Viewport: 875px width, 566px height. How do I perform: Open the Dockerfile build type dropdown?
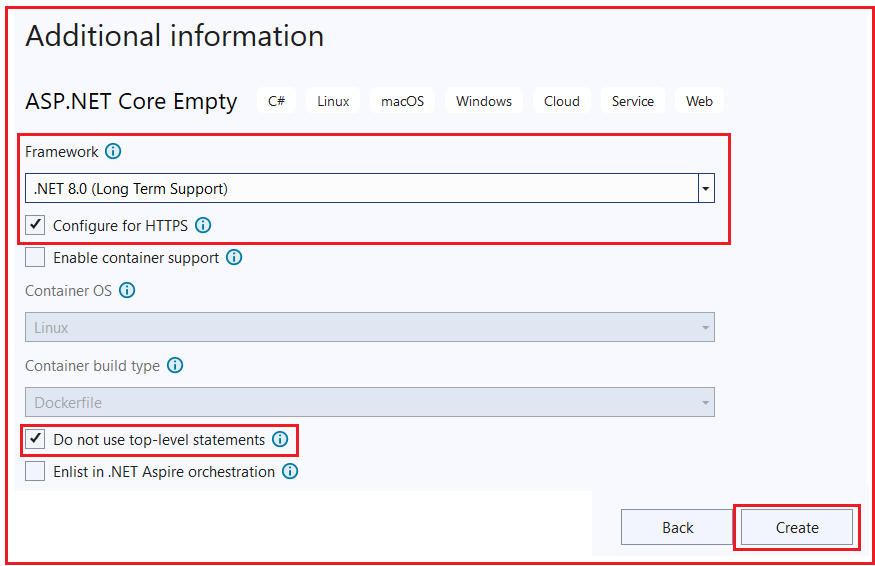(370, 402)
